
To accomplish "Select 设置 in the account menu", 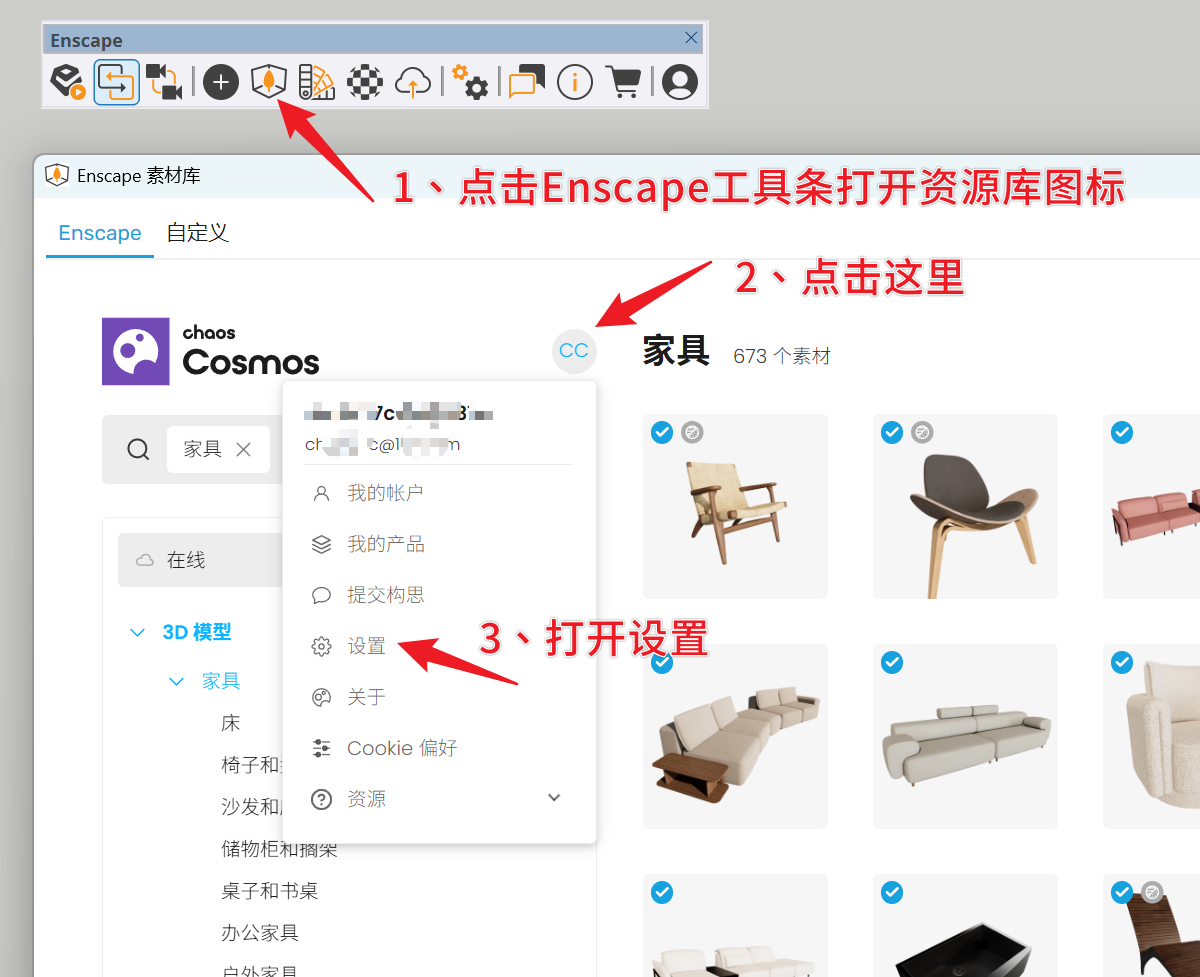I will [x=366, y=646].
